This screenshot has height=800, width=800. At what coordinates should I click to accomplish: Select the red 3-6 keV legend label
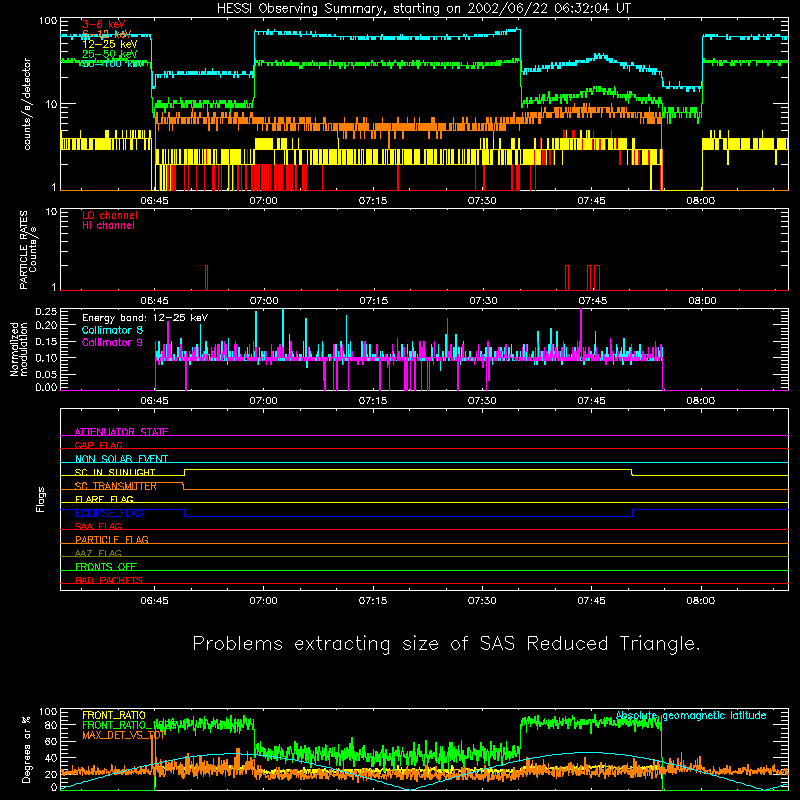point(103,24)
